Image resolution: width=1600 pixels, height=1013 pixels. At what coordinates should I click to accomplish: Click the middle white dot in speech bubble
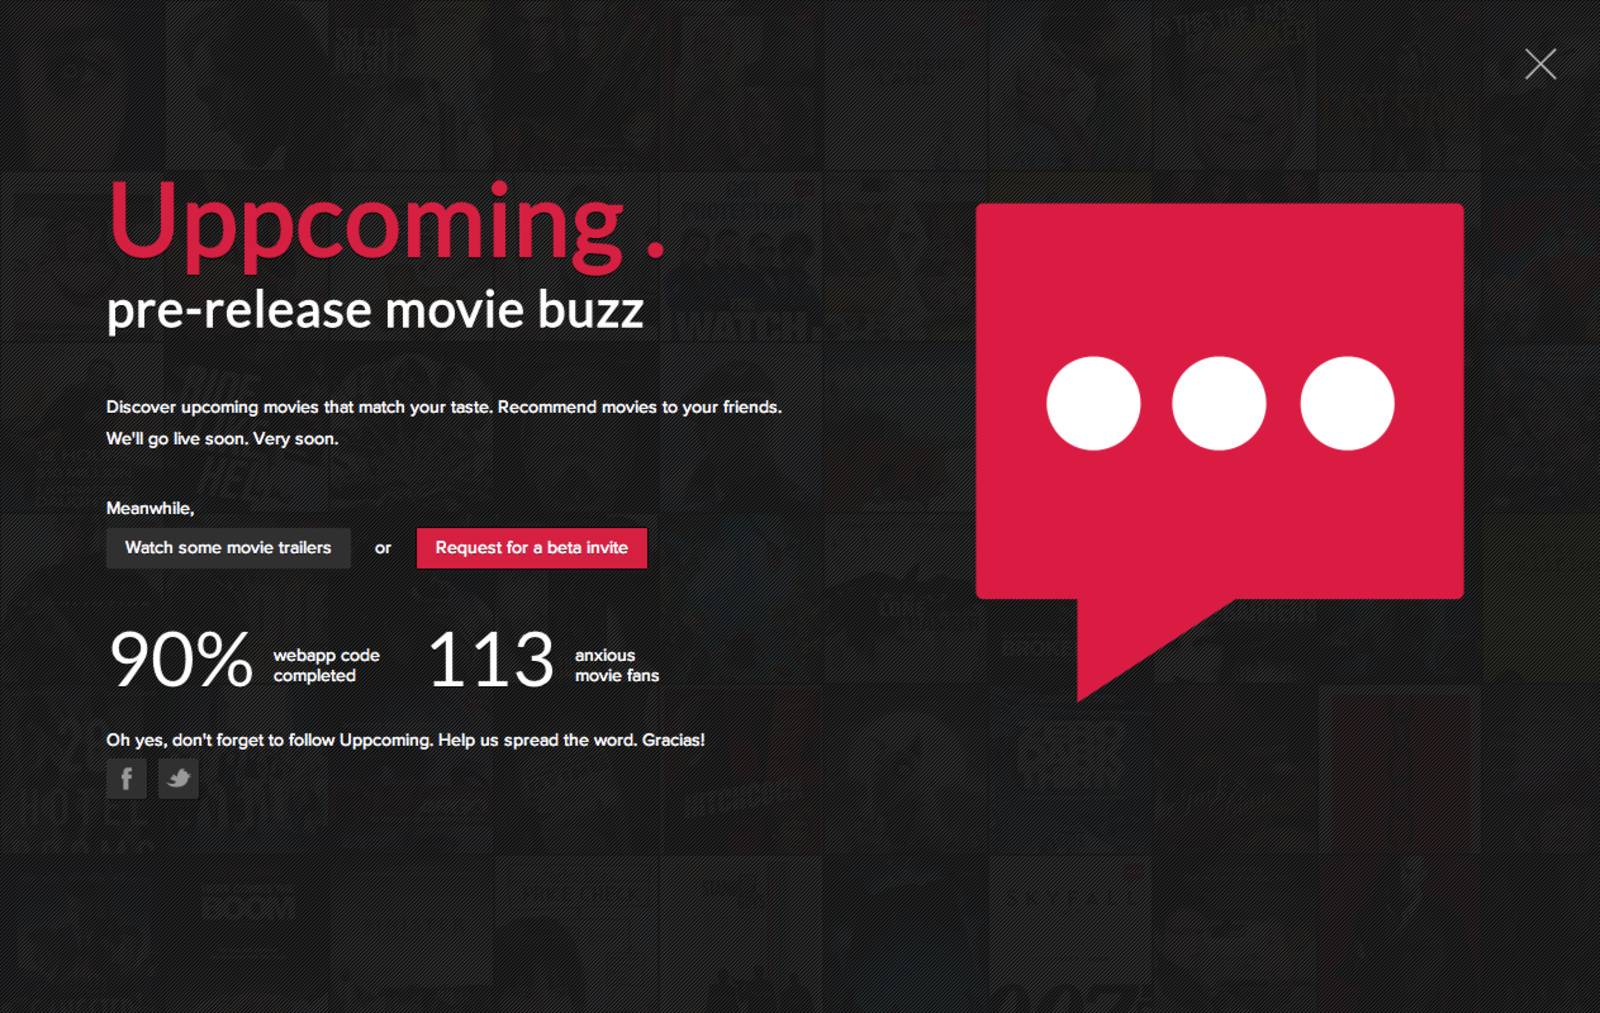coord(1219,403)
